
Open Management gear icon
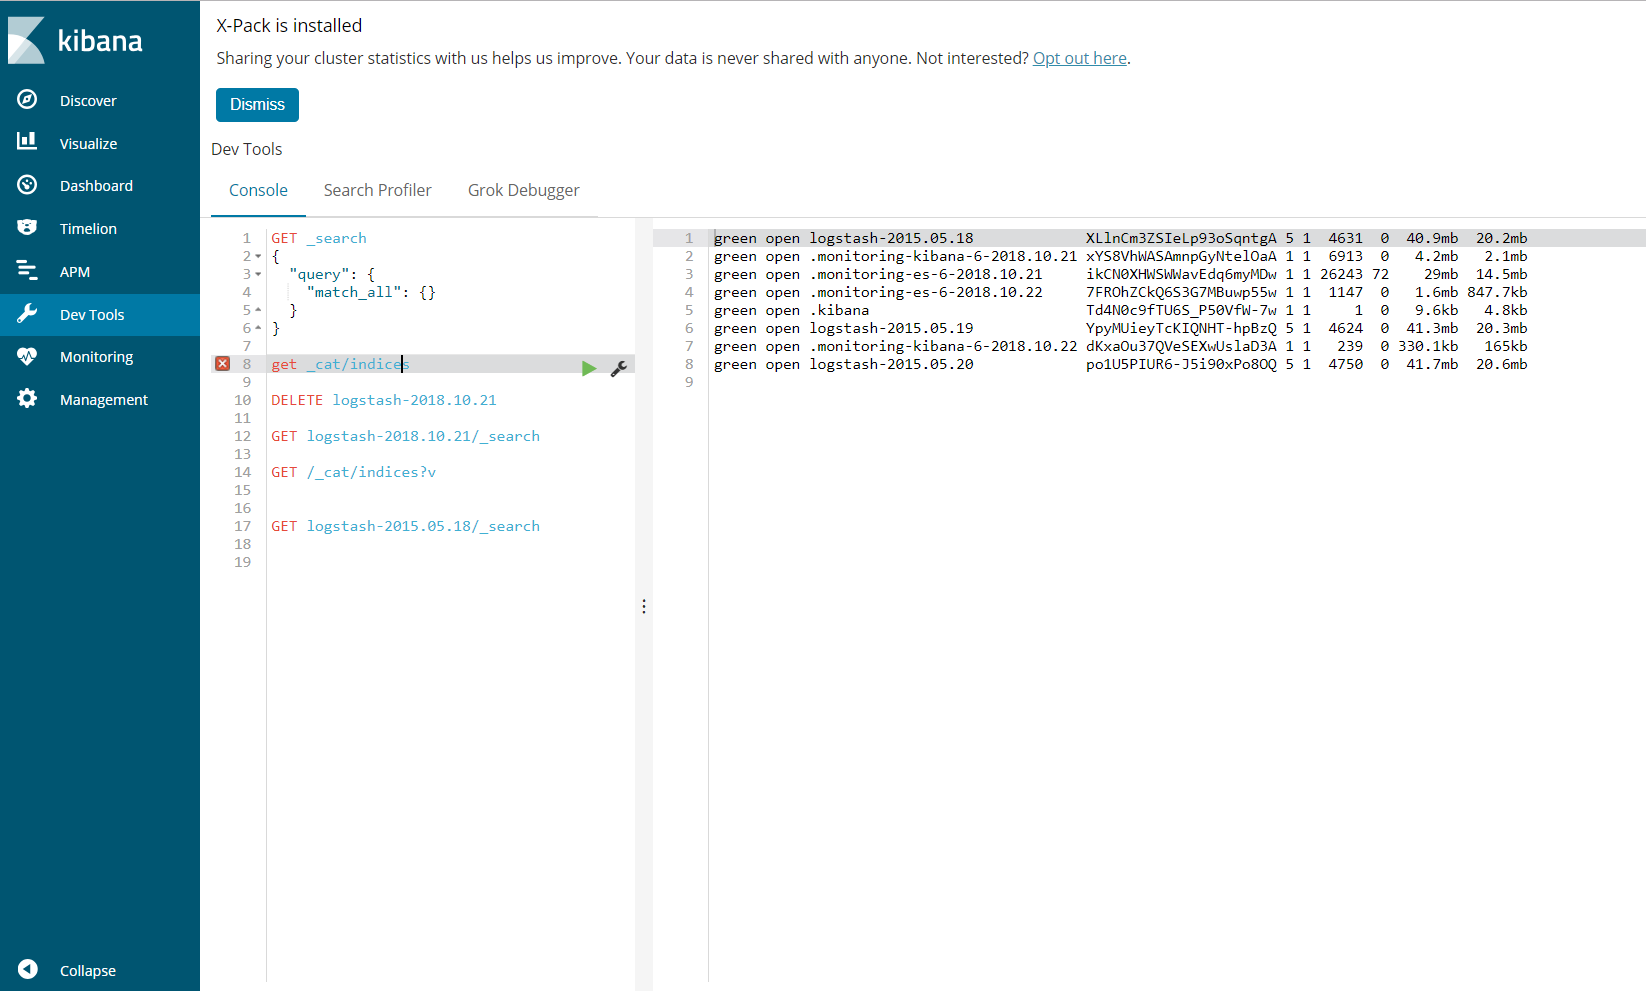(27, 398)
